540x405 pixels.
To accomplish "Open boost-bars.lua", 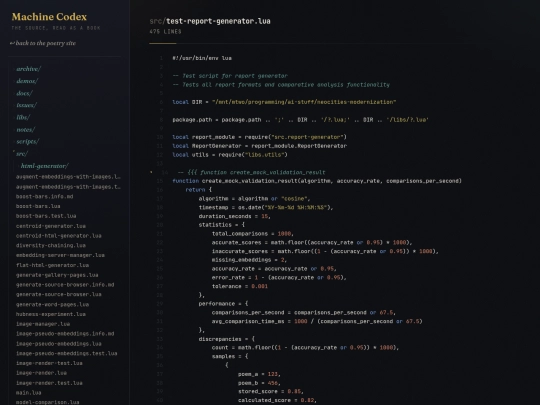I will (38, 206).
